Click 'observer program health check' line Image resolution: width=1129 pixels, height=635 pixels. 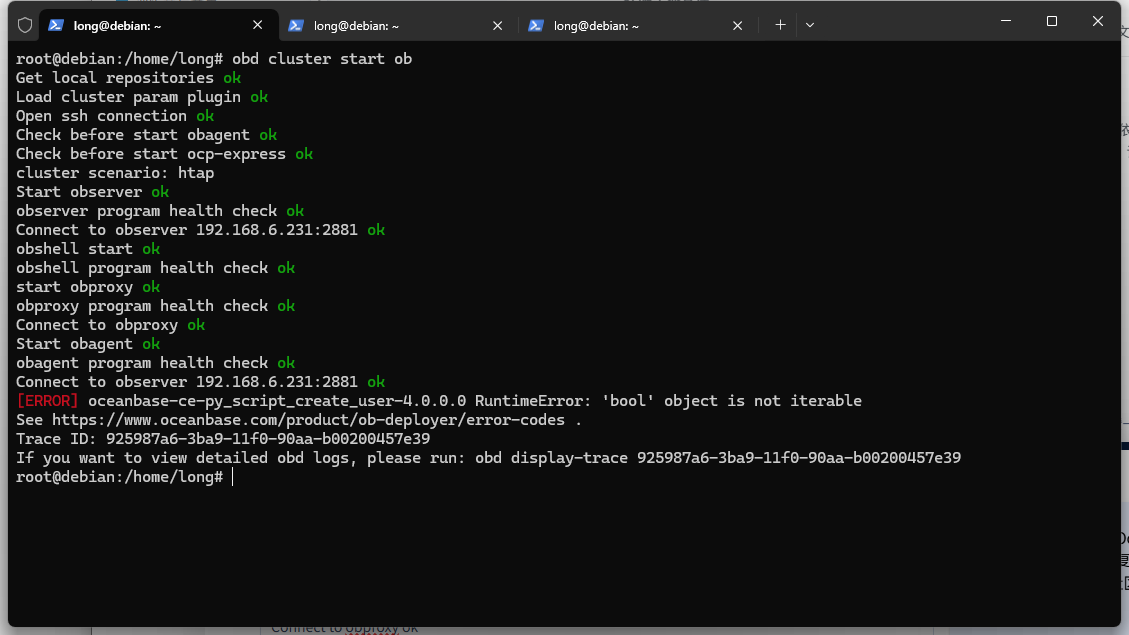coord(160,211)
